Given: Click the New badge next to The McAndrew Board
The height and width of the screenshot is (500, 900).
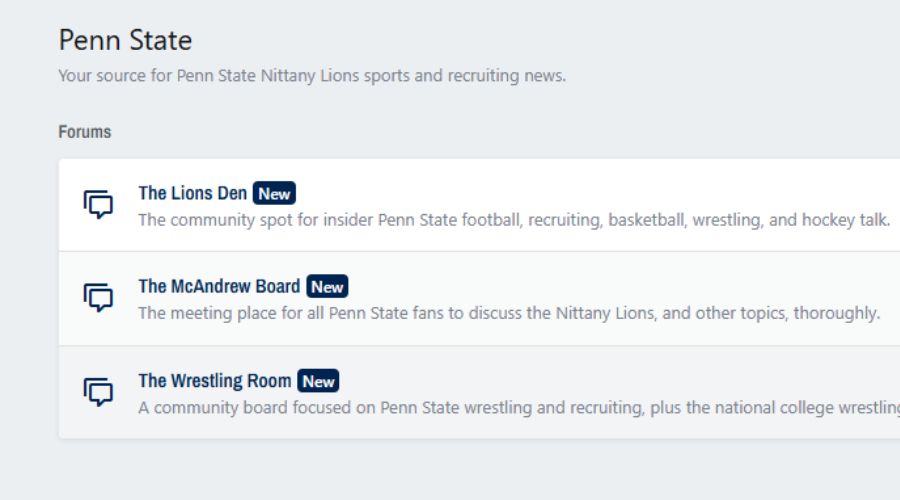Looking at the screenshot, I should 327,286.
